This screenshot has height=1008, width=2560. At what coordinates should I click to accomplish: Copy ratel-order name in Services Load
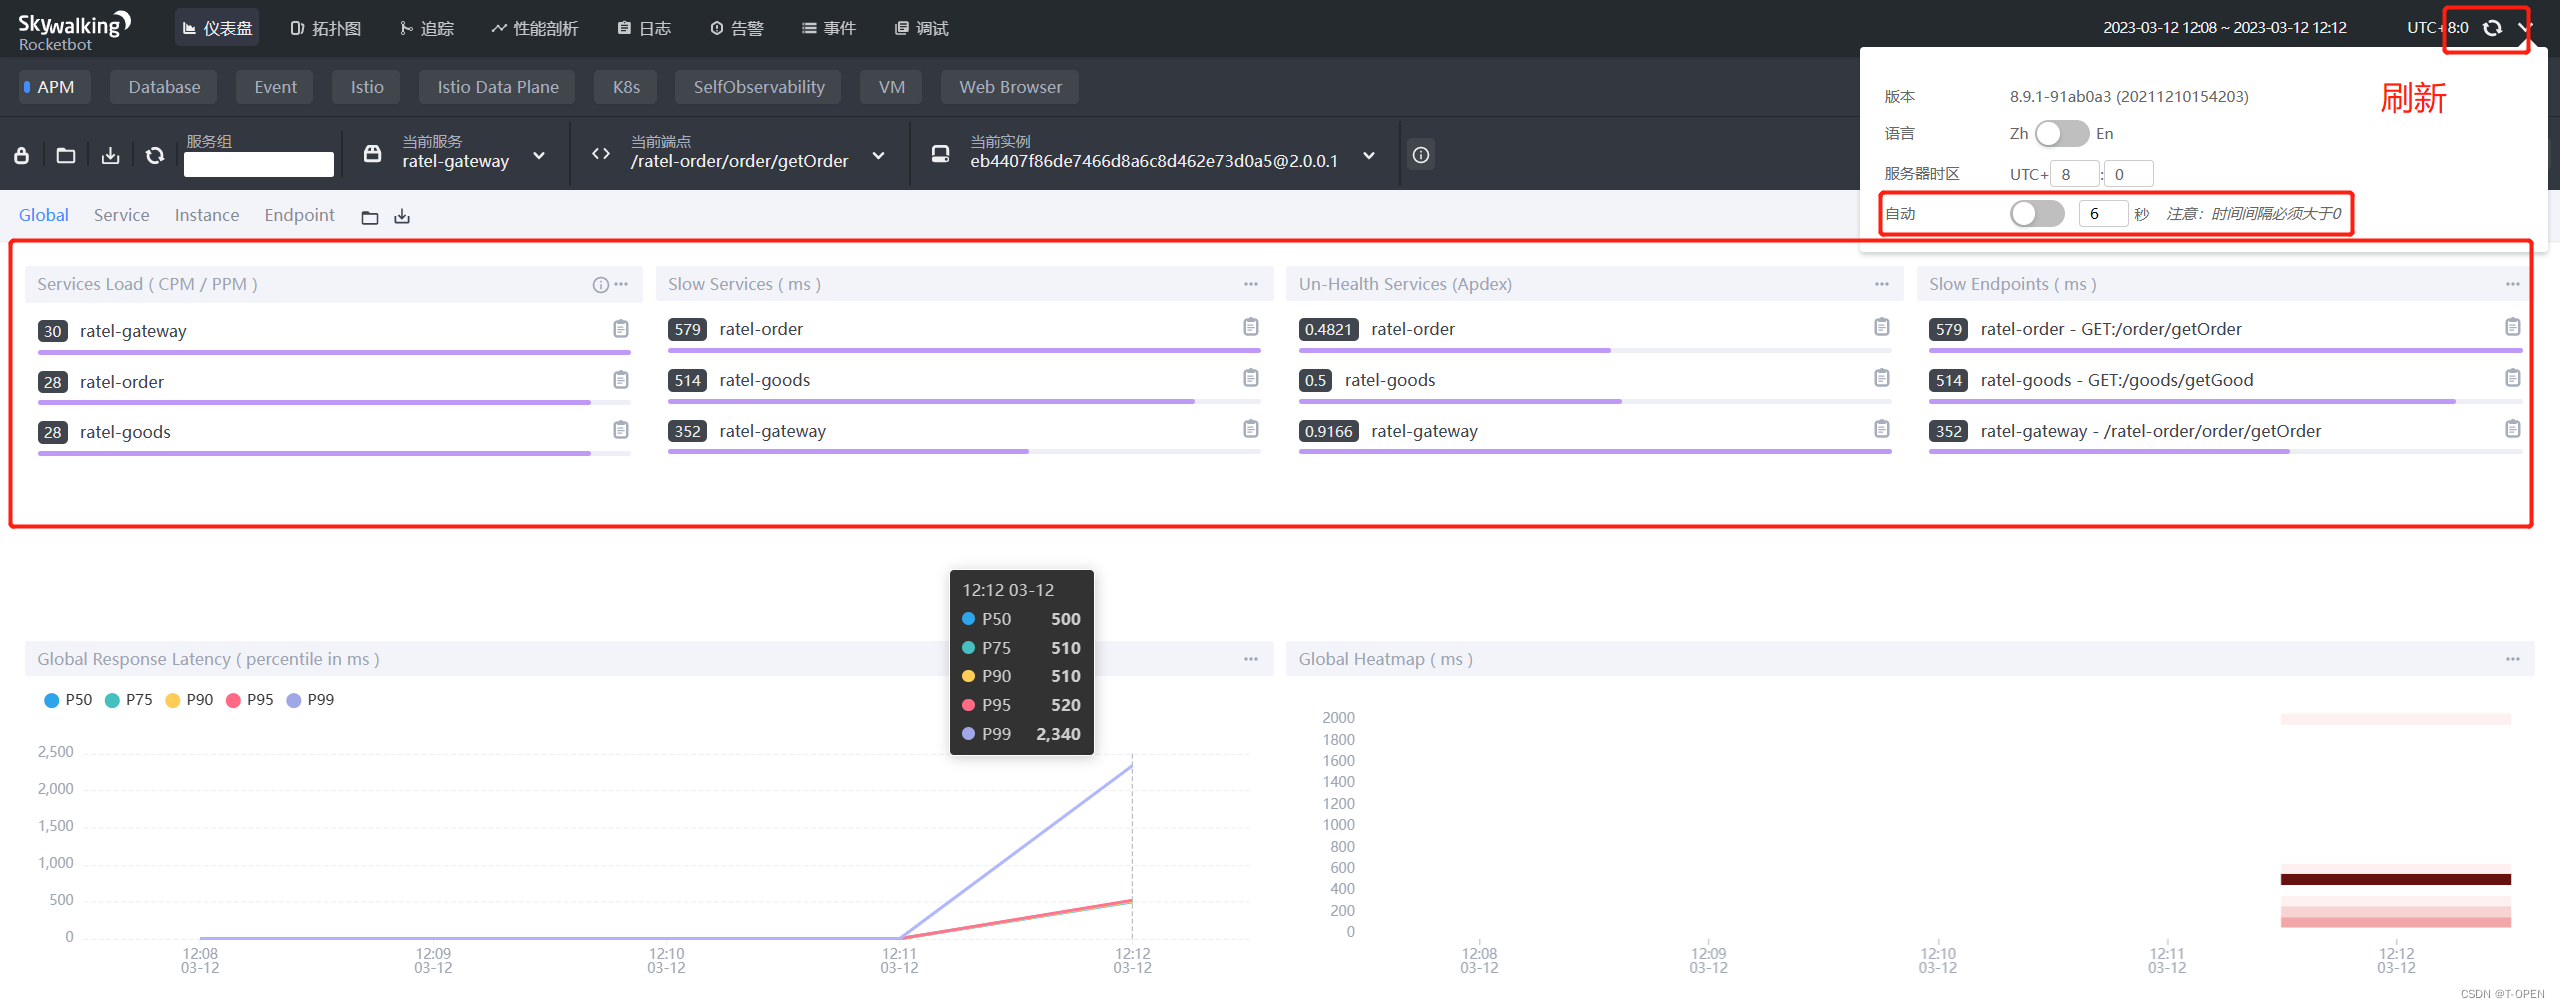621,380
